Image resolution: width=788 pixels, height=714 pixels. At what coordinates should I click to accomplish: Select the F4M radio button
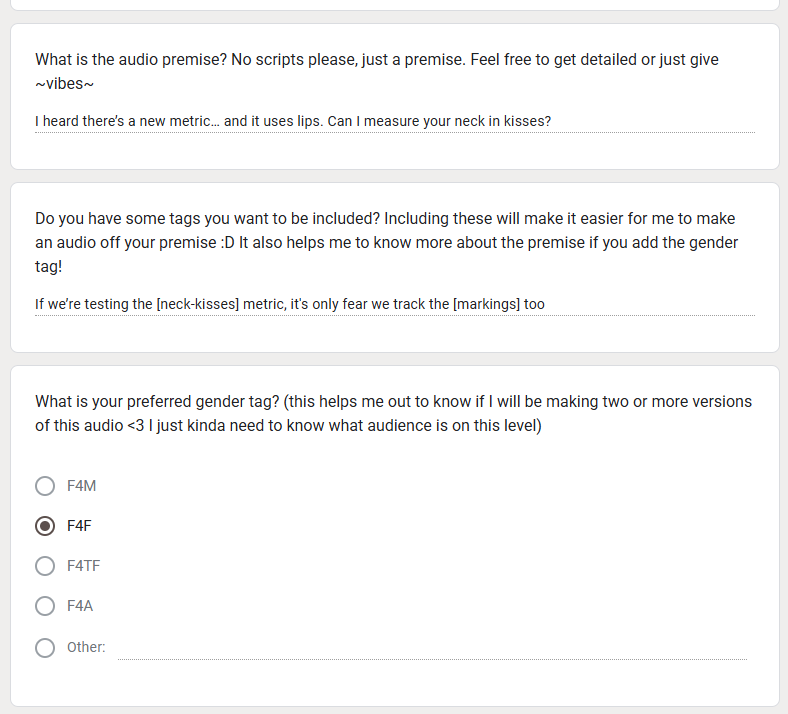pos(45,486)
